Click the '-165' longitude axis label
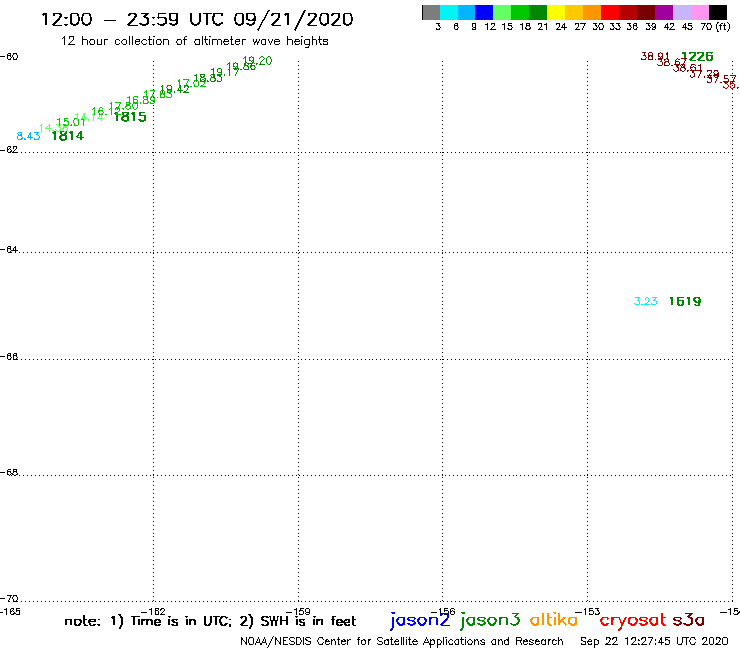This screenshot has width=740, height=650. click(x=10, y=612)
